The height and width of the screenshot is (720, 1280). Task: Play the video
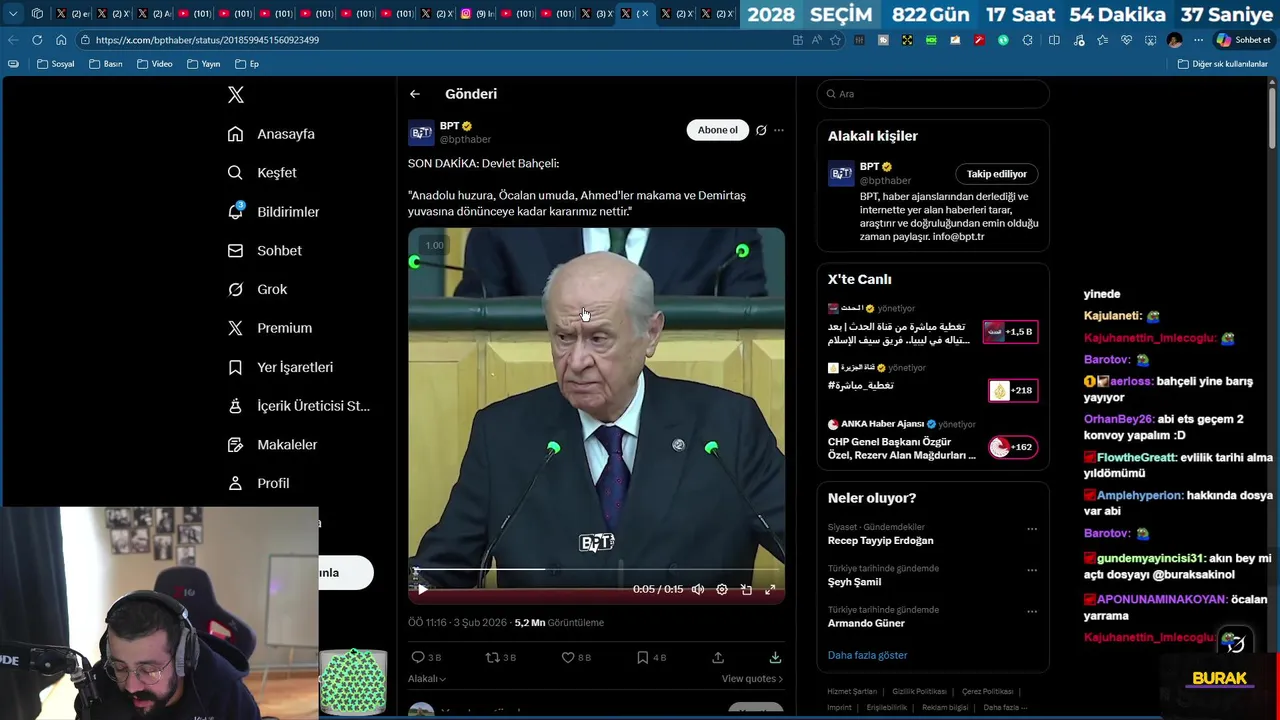422,589
